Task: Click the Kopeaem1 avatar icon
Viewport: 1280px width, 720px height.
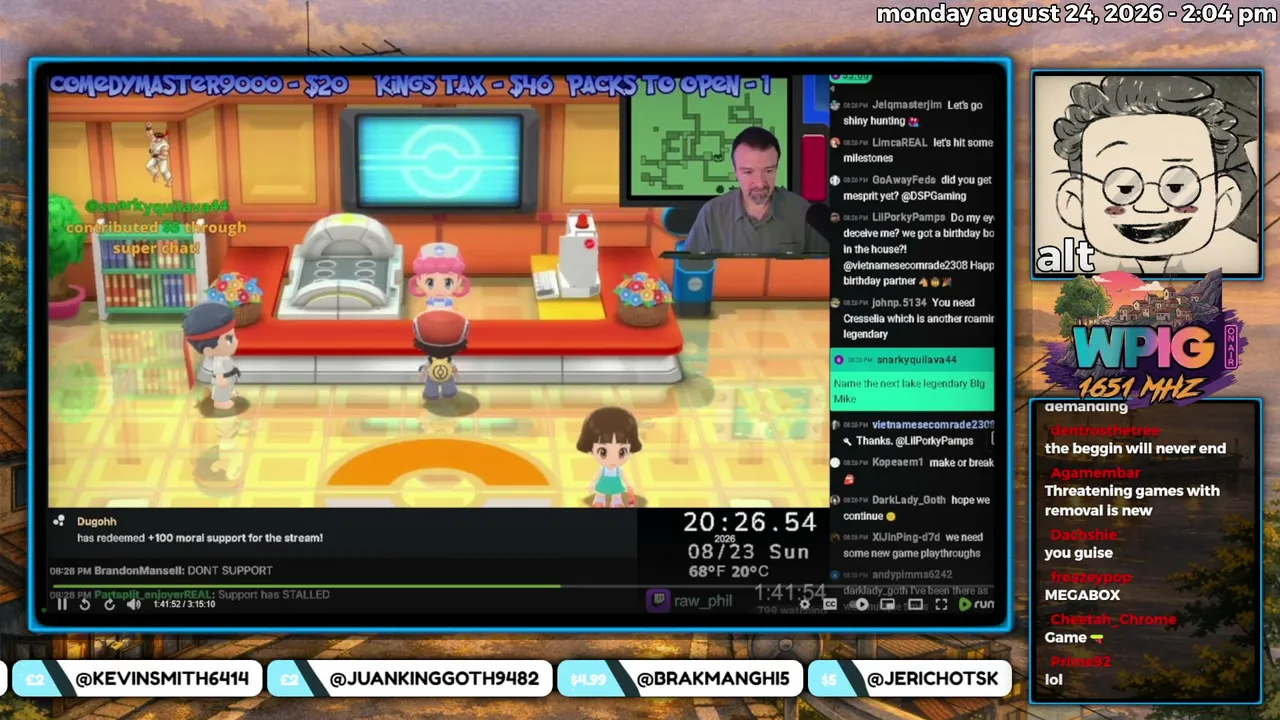Action: pyautogui.click(x=836, y=463)
